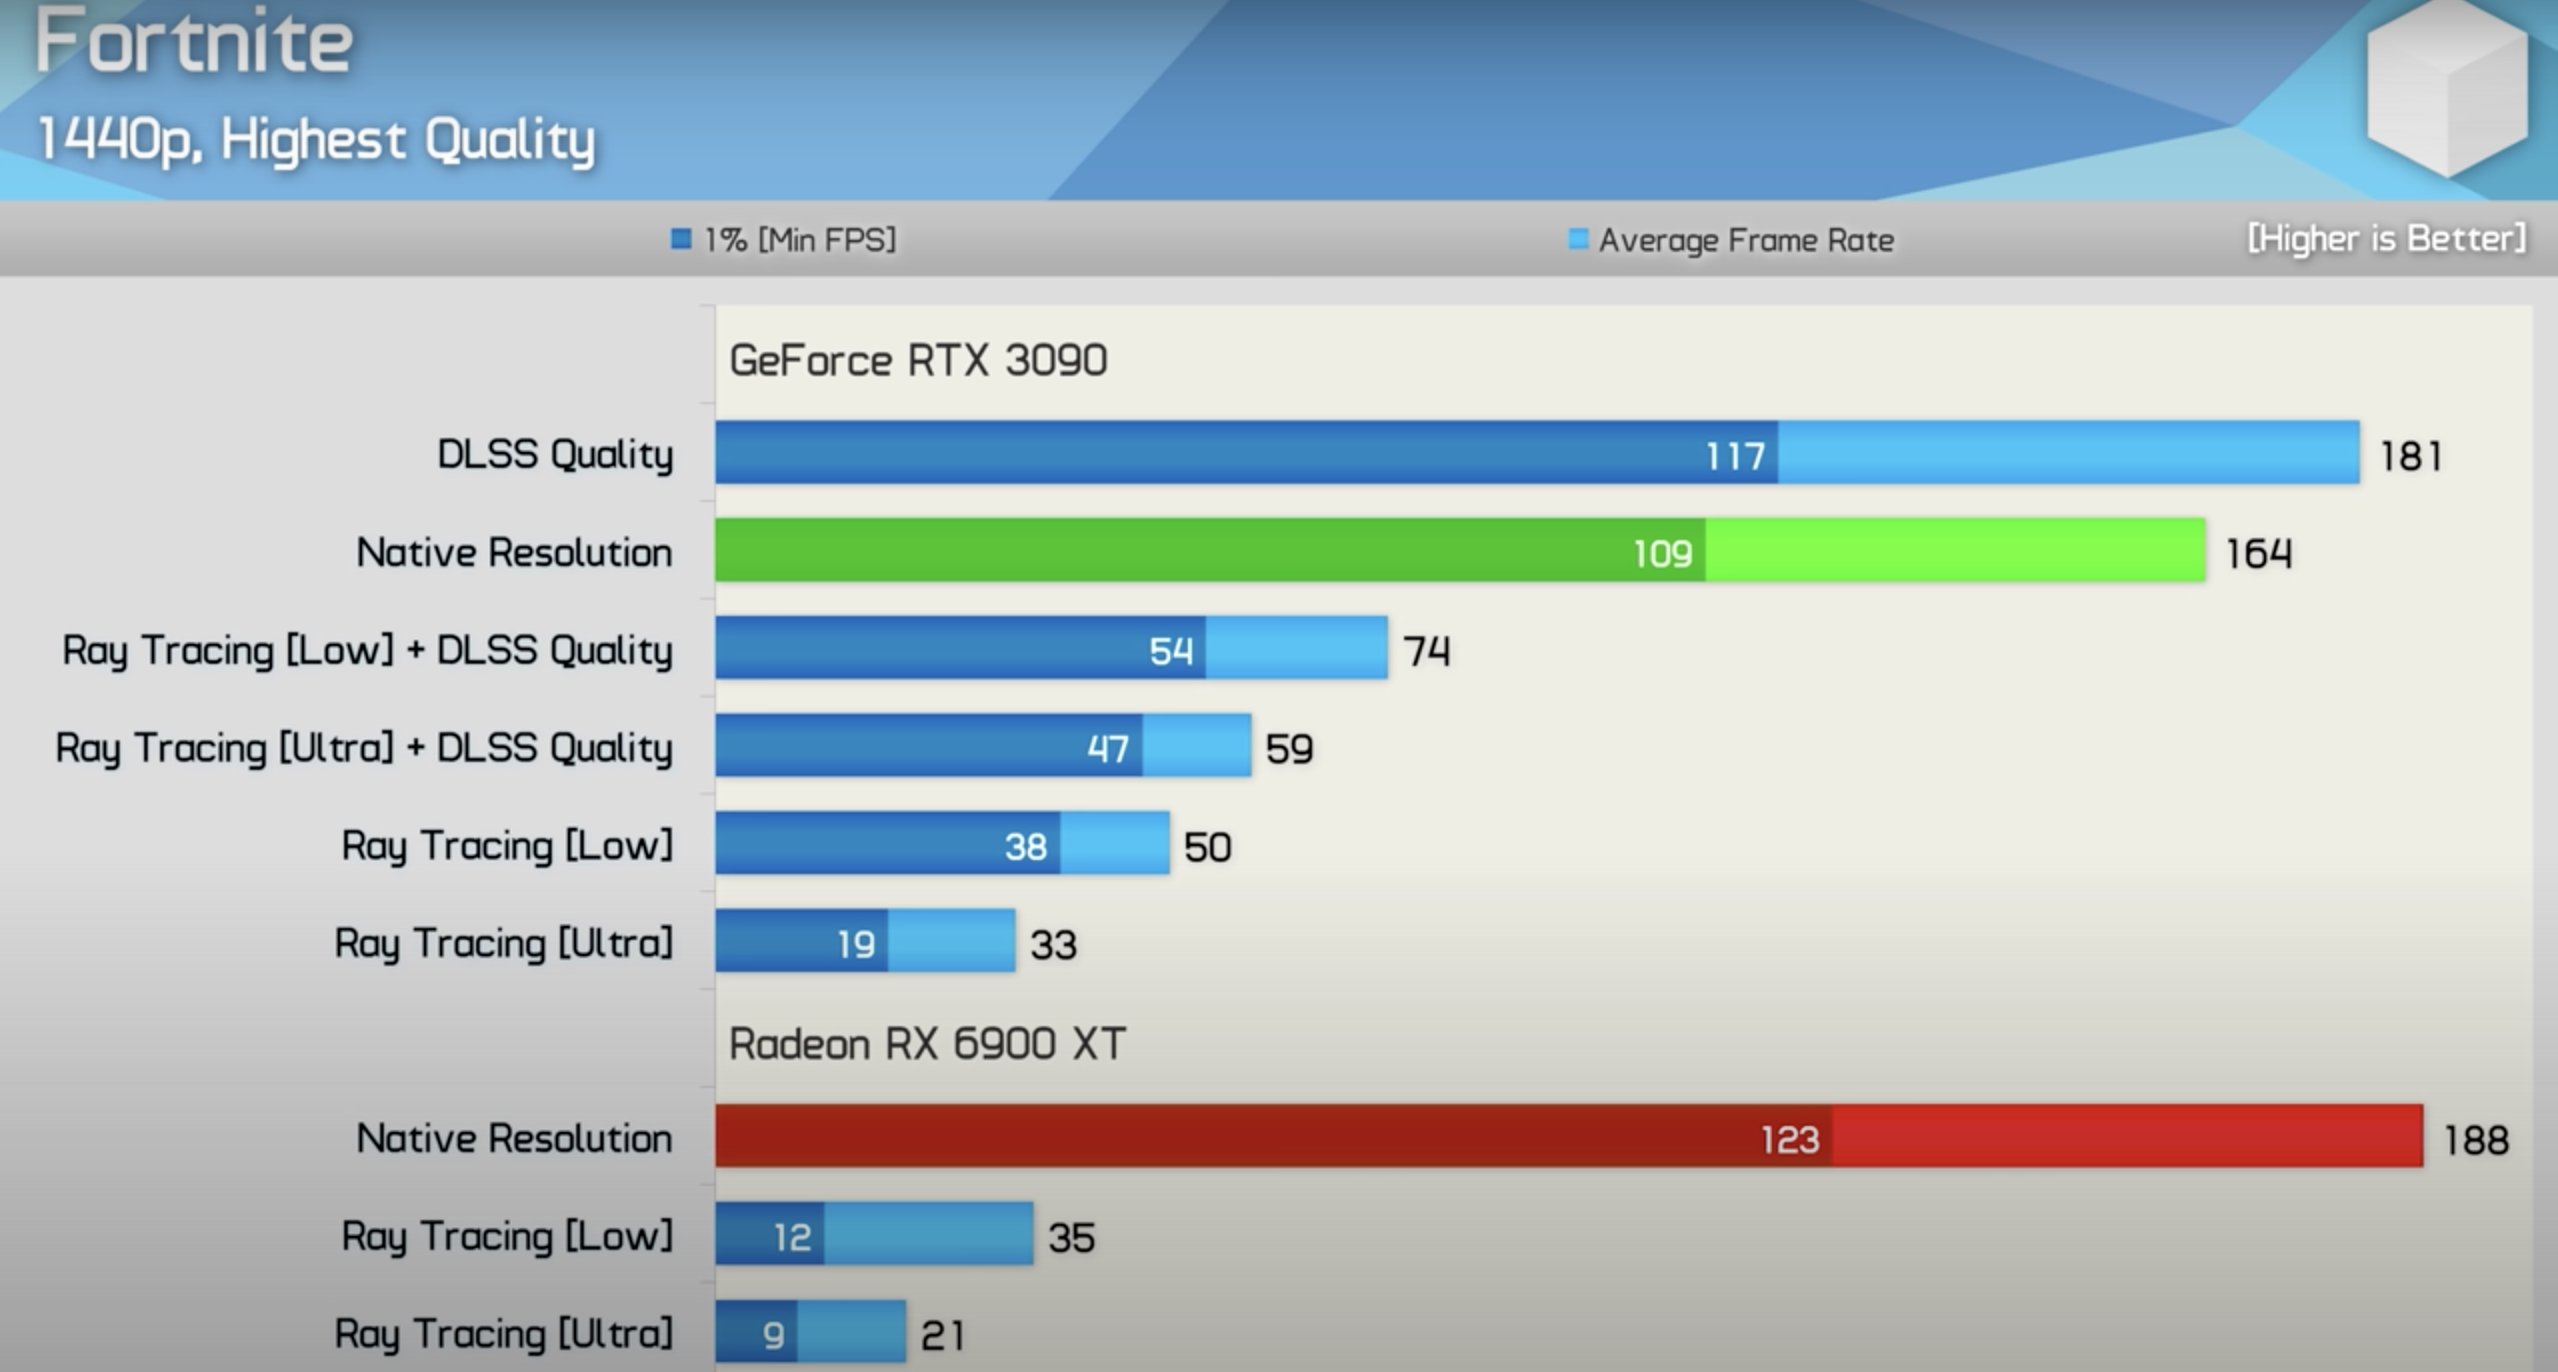Click the green RTX 3090 Native Resolution bar
2558x1372 pixels.
(x=1460, y=550)
